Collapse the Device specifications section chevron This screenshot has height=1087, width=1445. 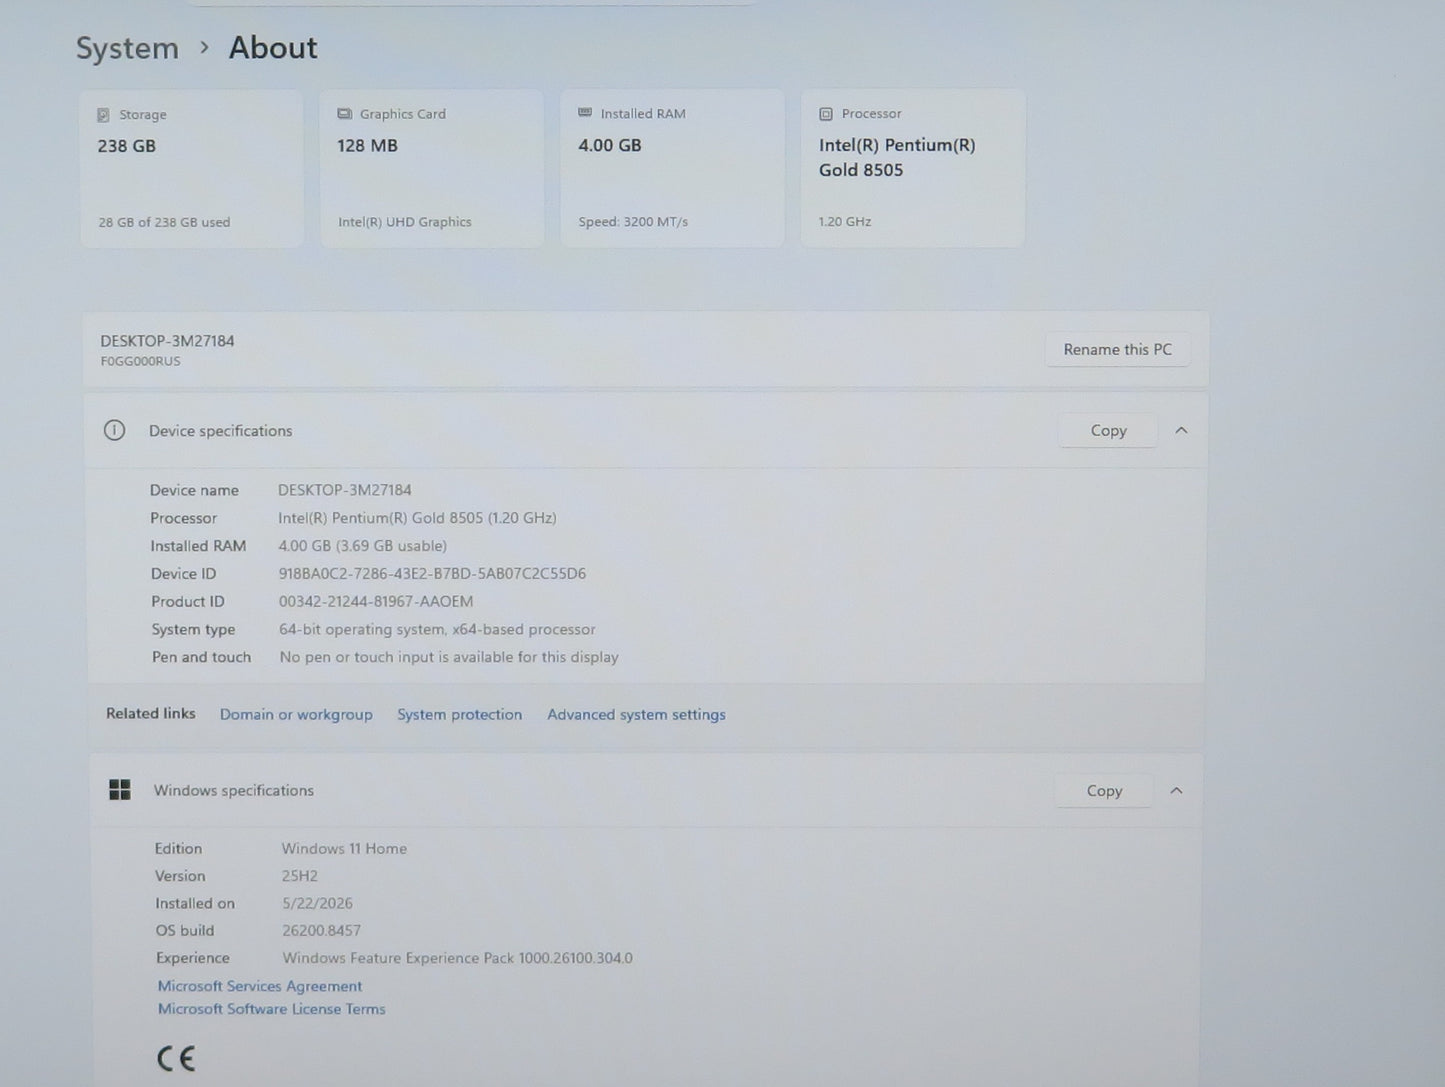1181,430
